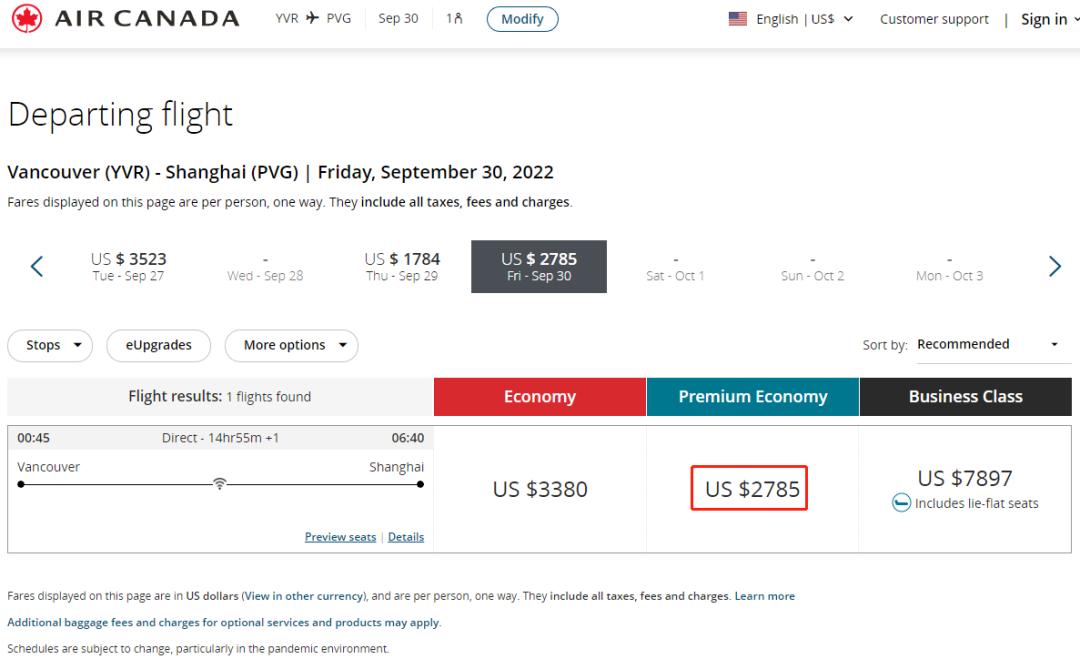Click the US flag language icon
The image size is (1080, 659).
(738, 19)
